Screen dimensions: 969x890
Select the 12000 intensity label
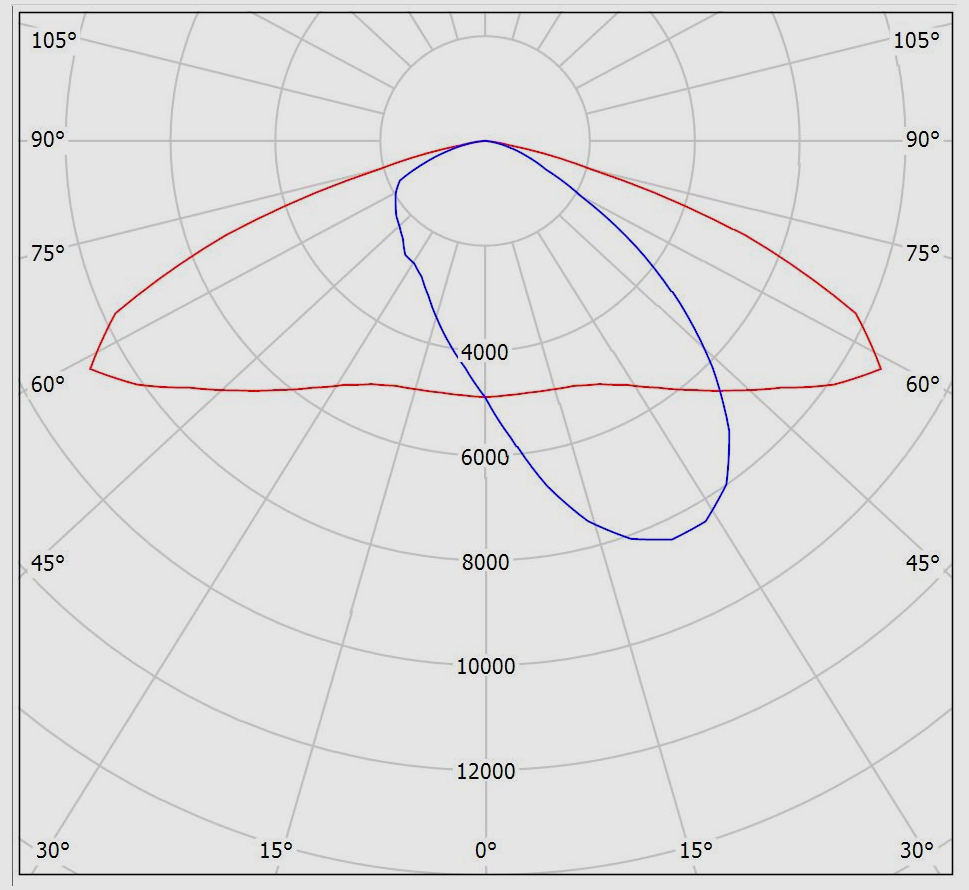point(486,771)
